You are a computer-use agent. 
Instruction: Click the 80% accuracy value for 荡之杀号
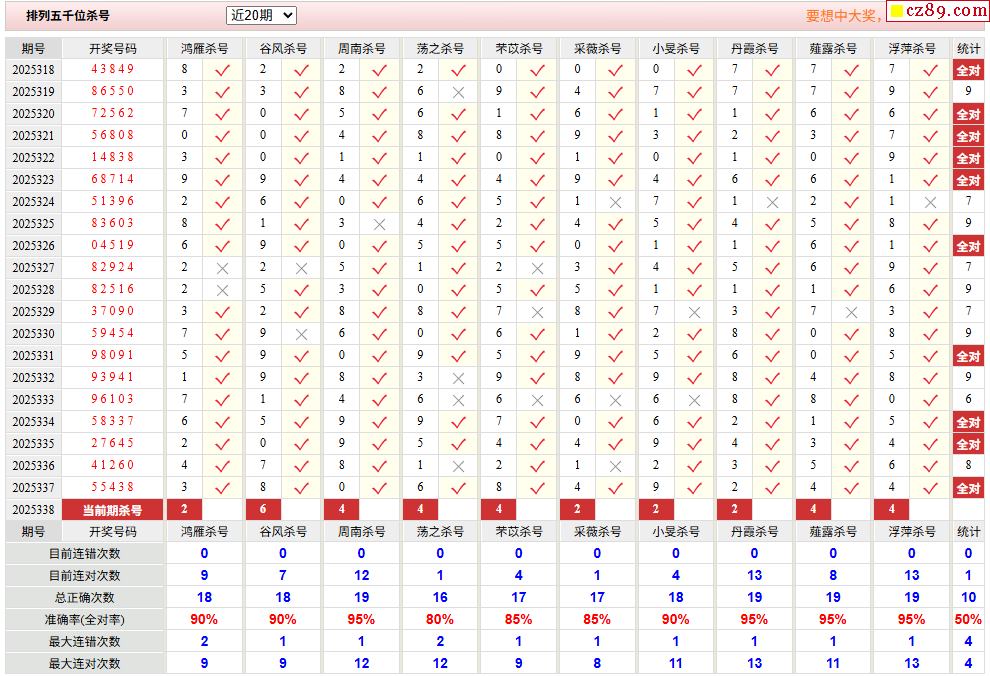pos(440,619)
